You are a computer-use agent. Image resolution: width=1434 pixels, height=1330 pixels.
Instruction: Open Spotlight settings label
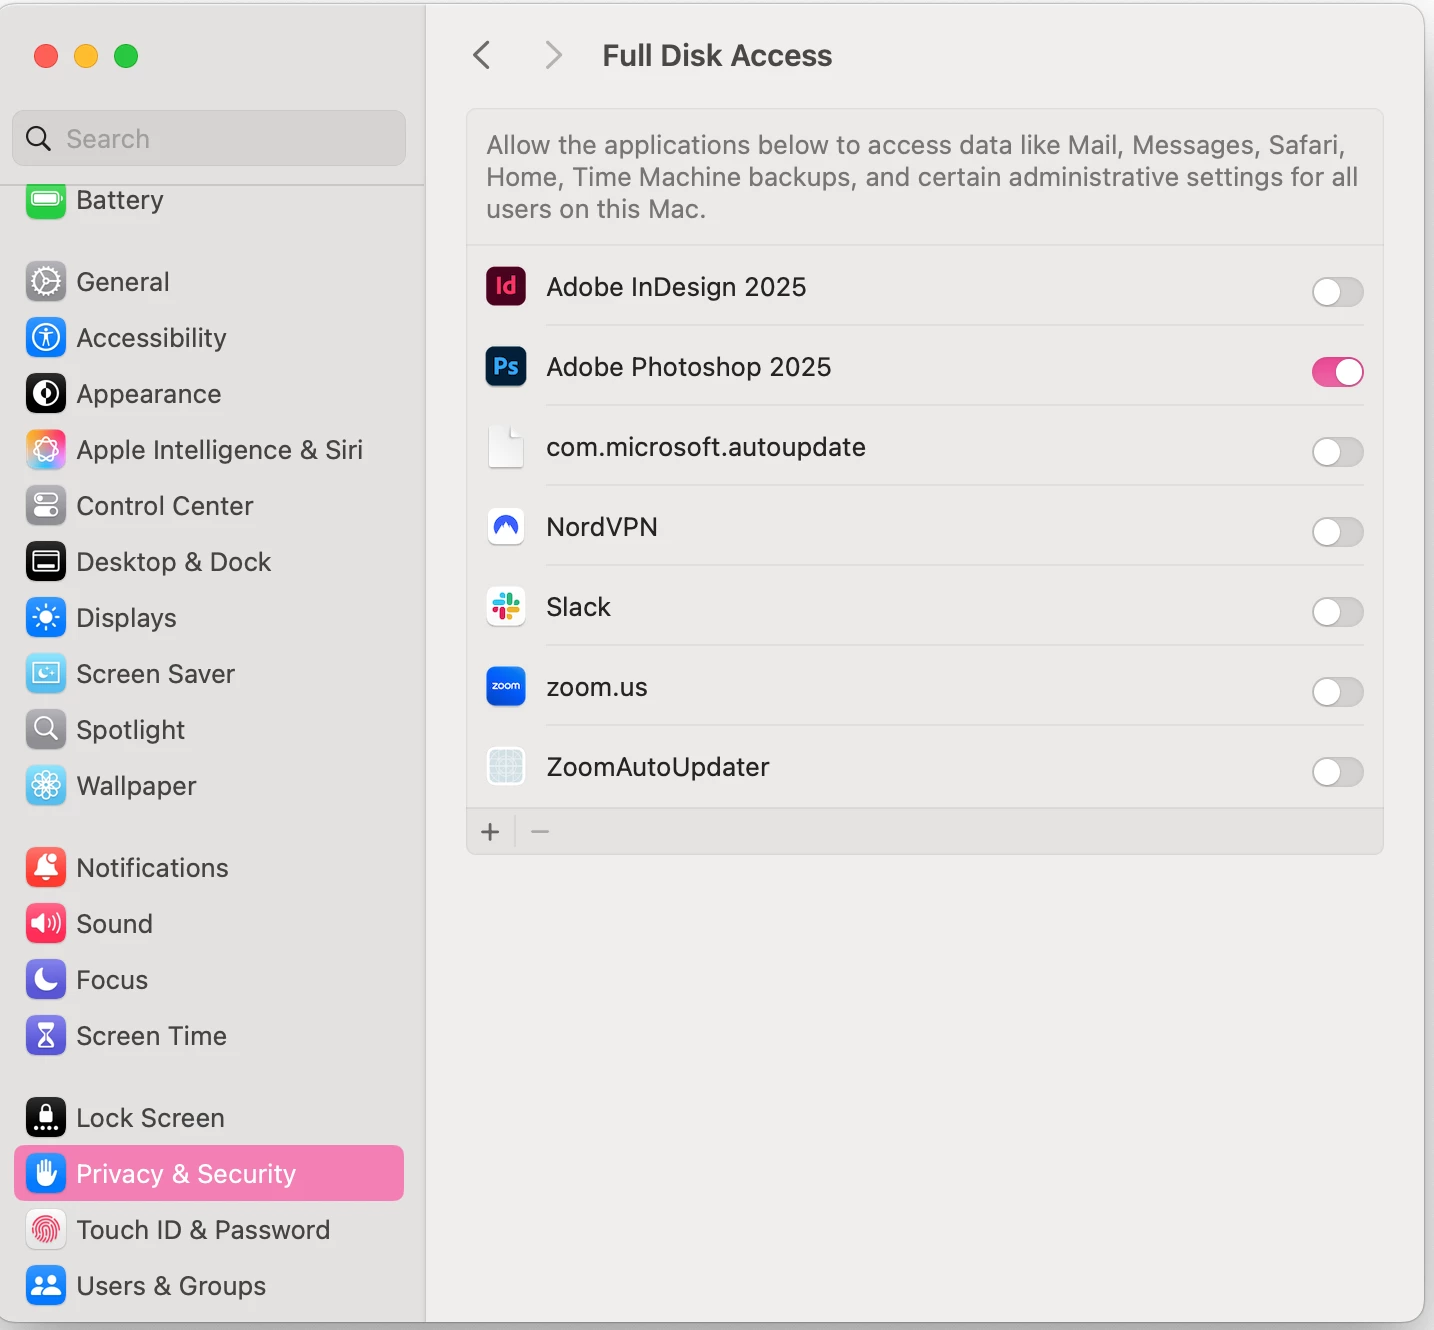131,730
